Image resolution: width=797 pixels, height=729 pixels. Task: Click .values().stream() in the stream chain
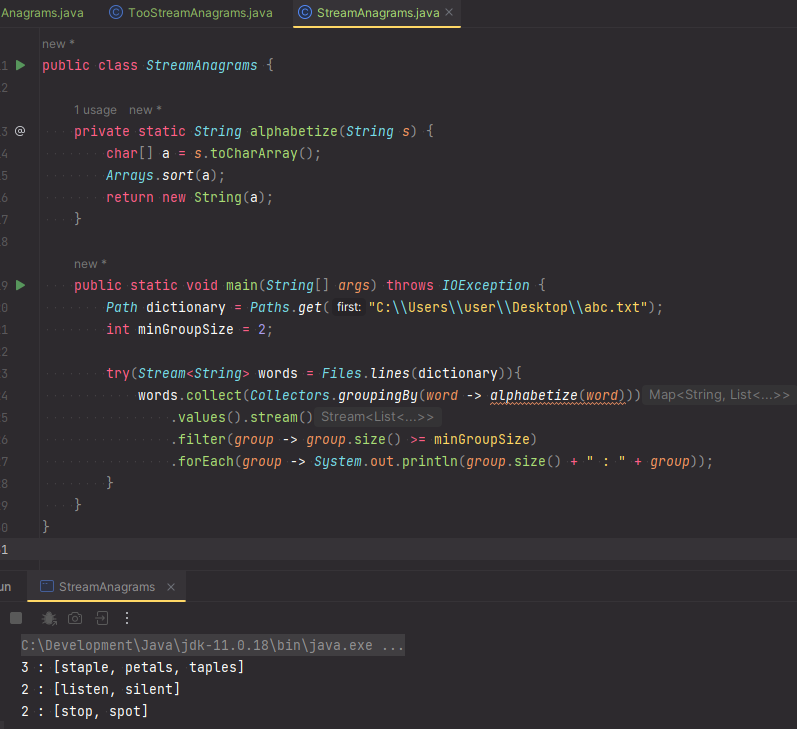pyautogui.click(x=242, y=417)
